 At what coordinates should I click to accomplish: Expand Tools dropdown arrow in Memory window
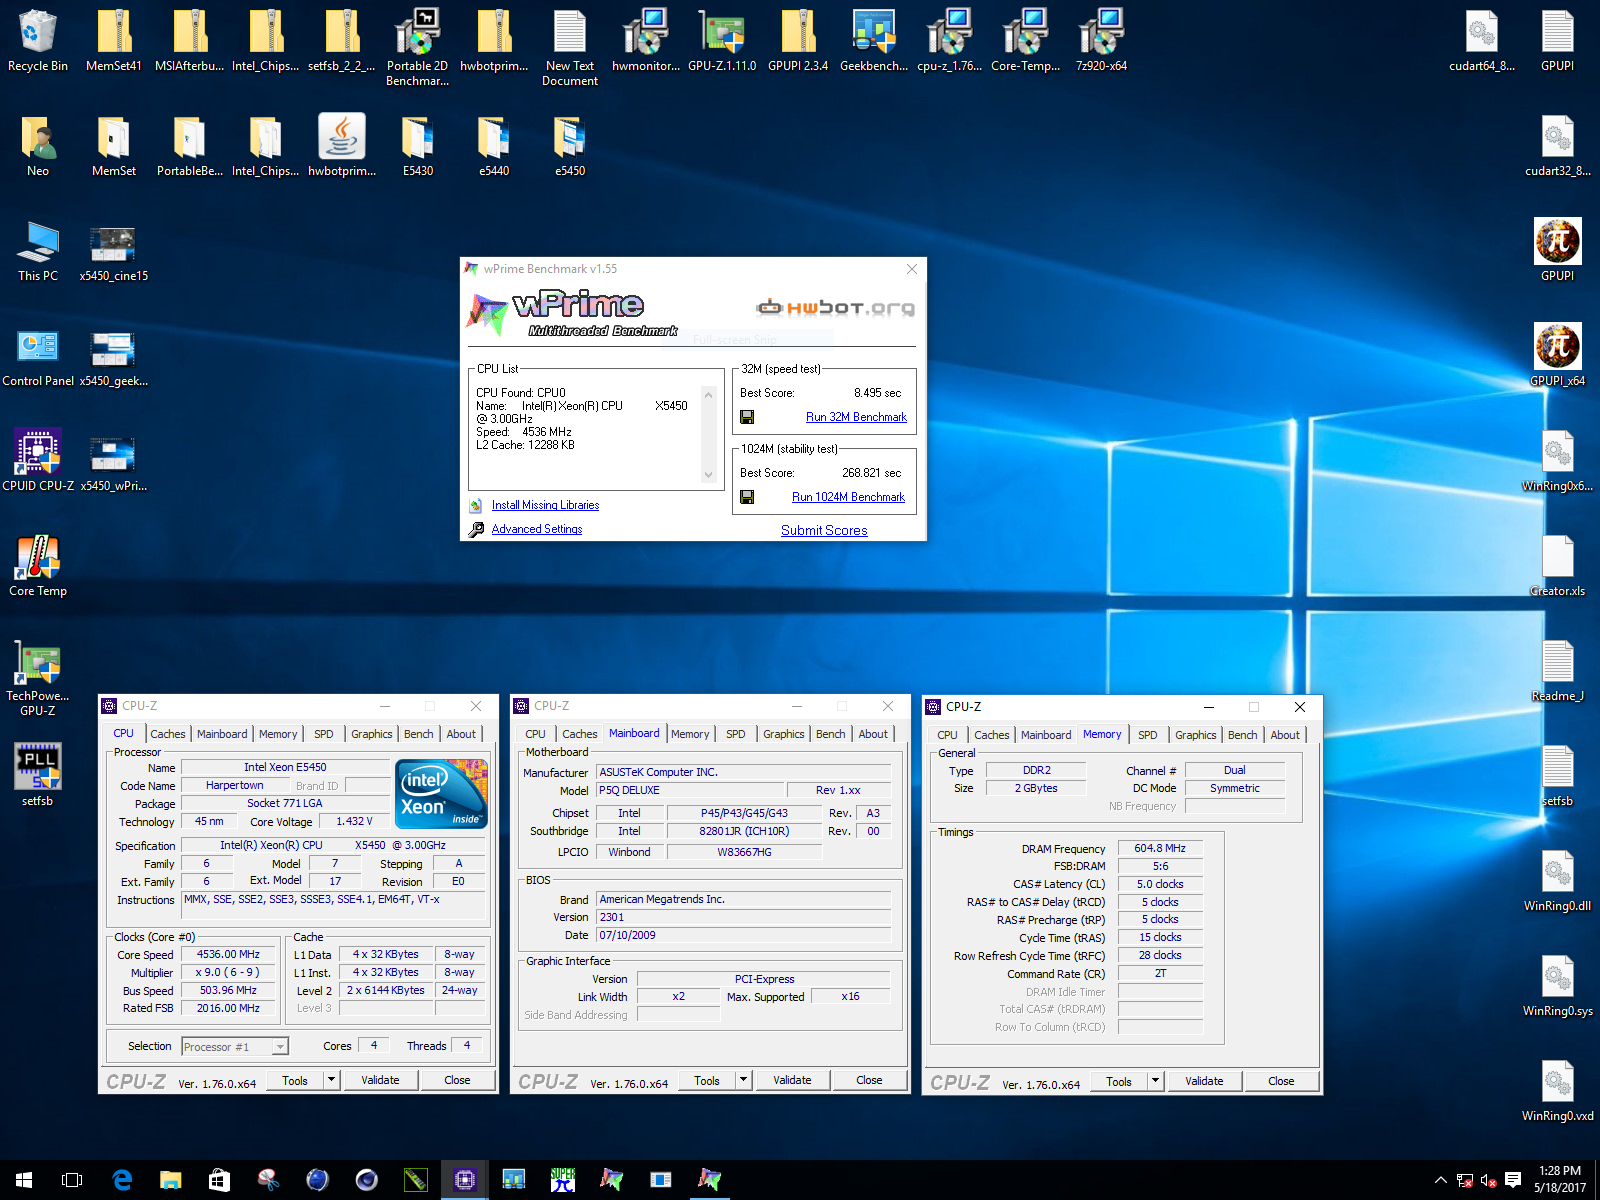(x=1155, y=1081)
